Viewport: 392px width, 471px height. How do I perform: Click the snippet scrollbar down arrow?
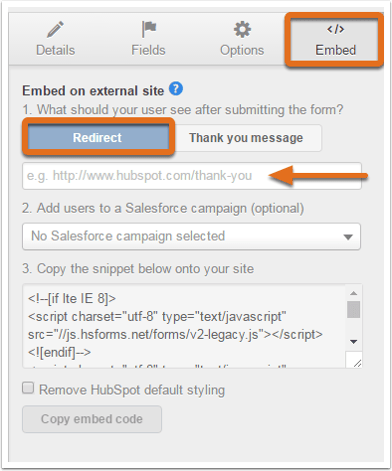[x=354, y=342]
